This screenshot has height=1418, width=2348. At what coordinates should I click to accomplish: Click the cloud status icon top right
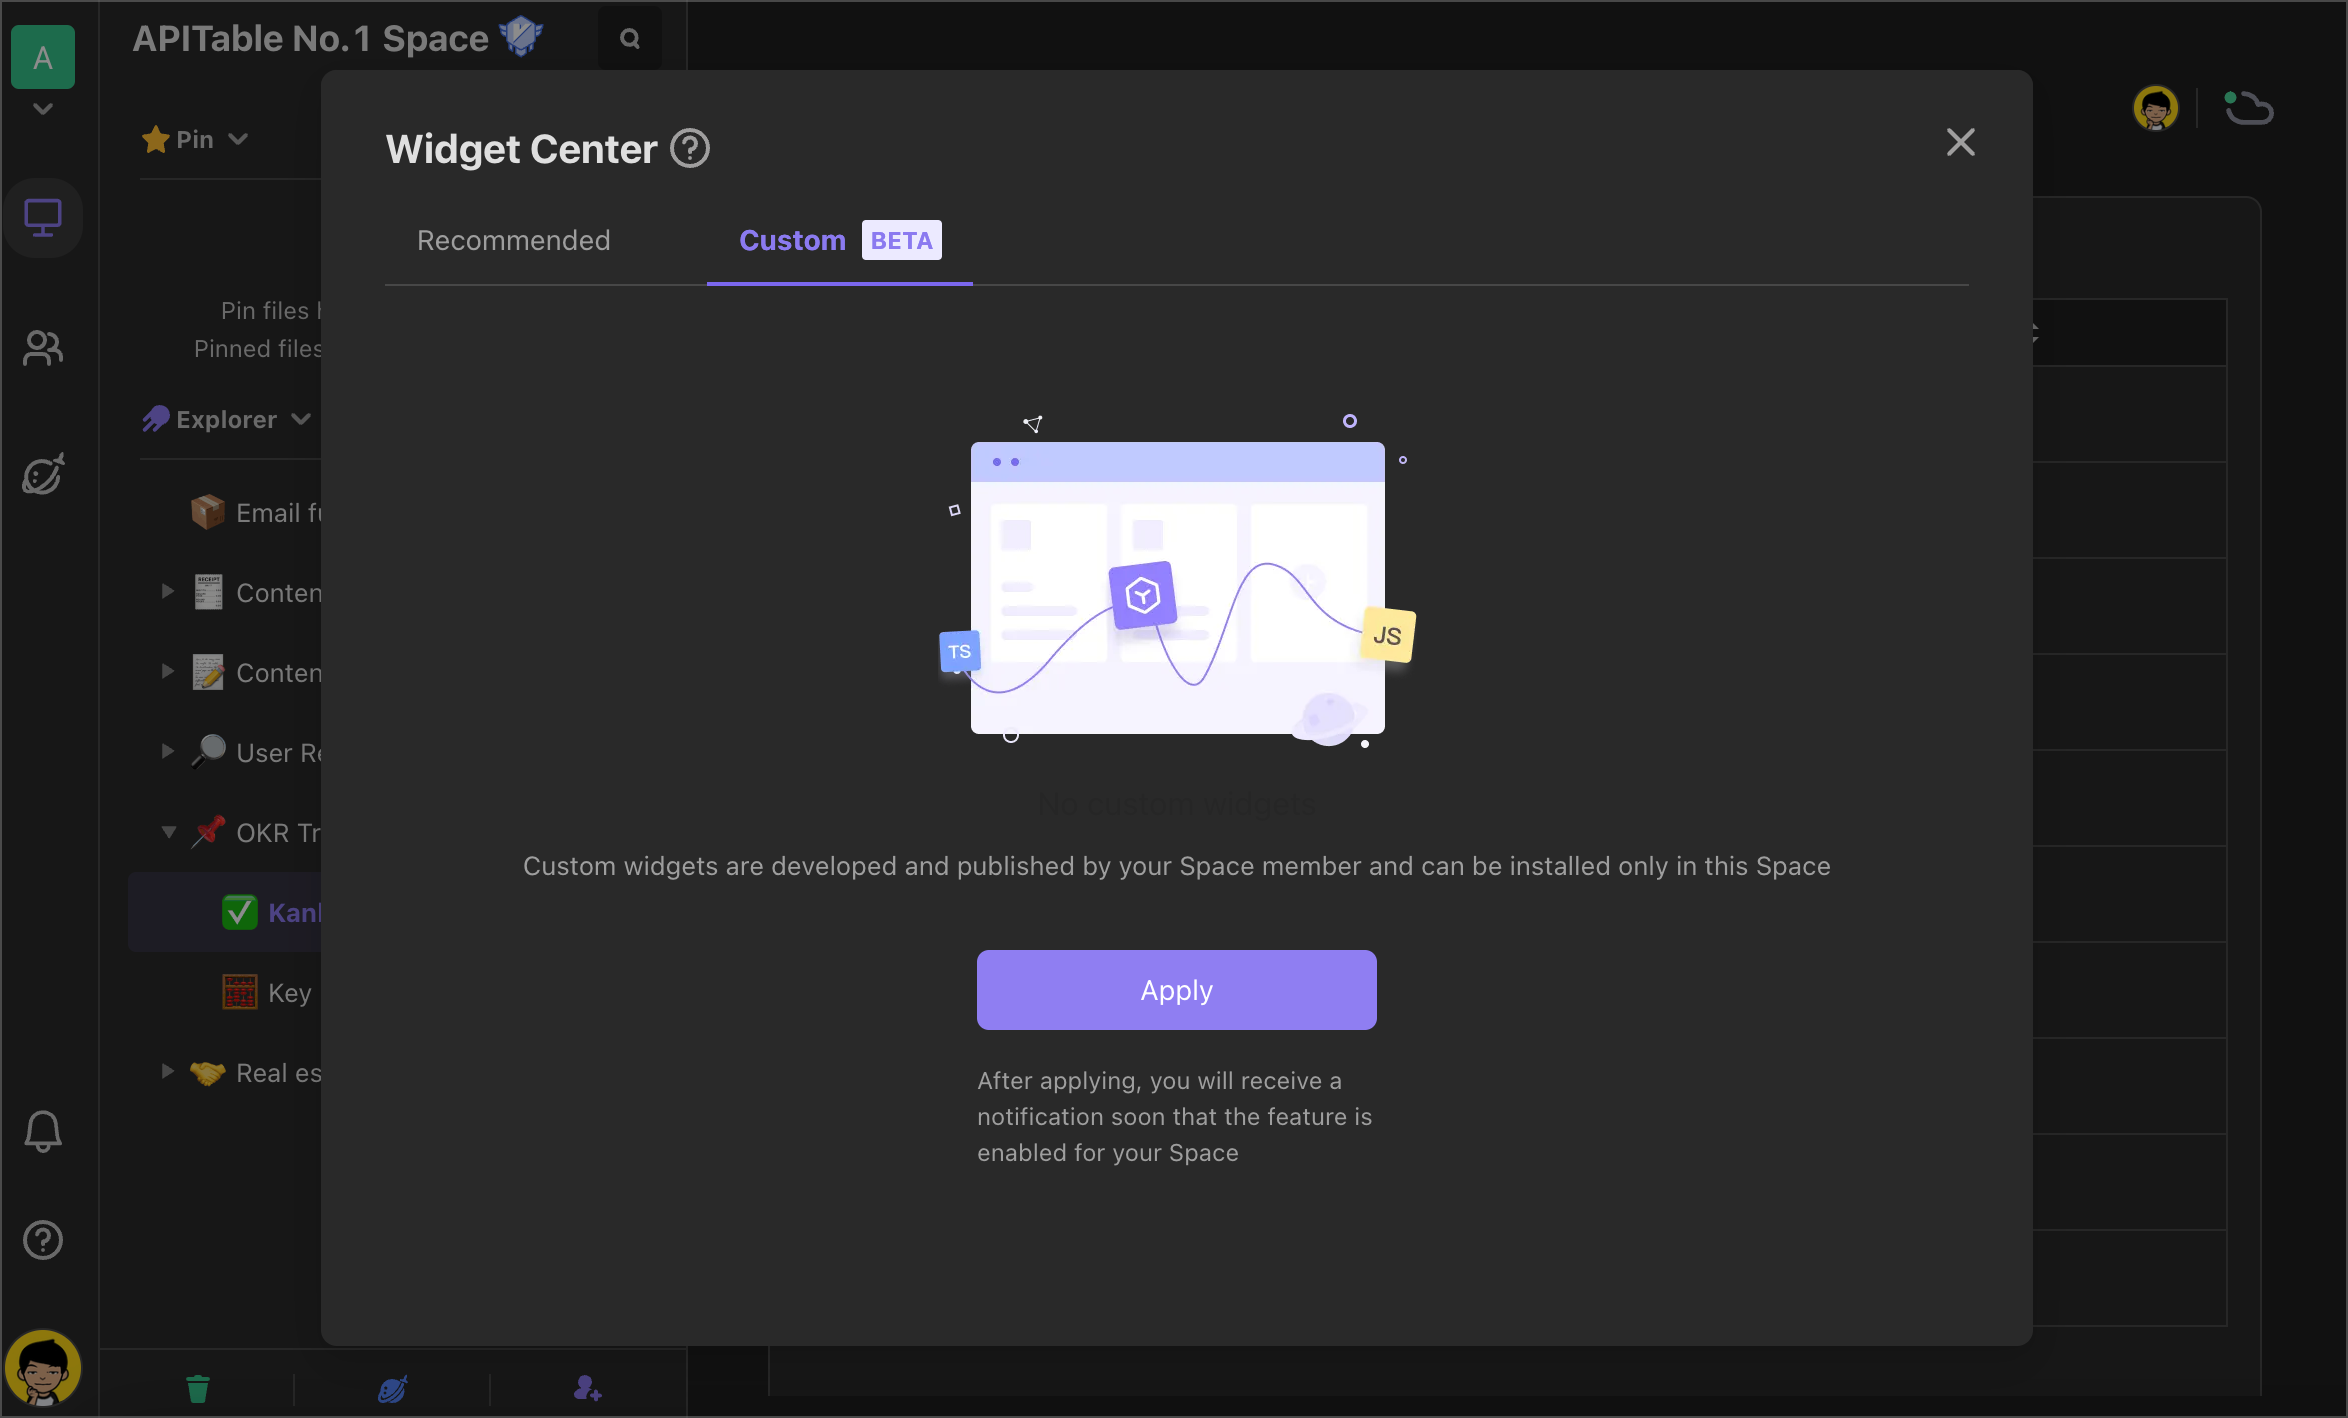[x=2249, y=108]
